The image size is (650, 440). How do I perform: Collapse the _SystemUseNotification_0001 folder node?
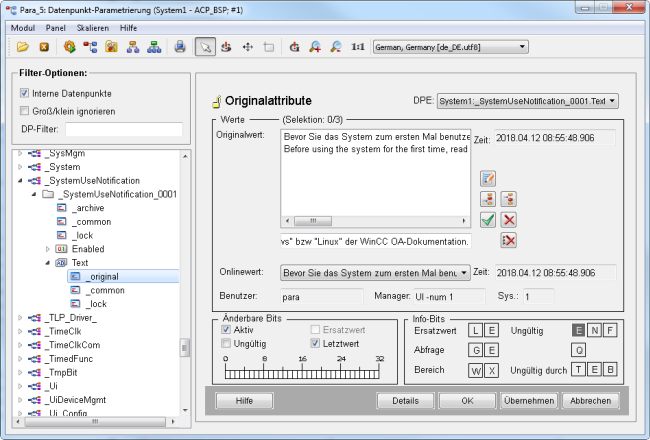pos(34,194)
